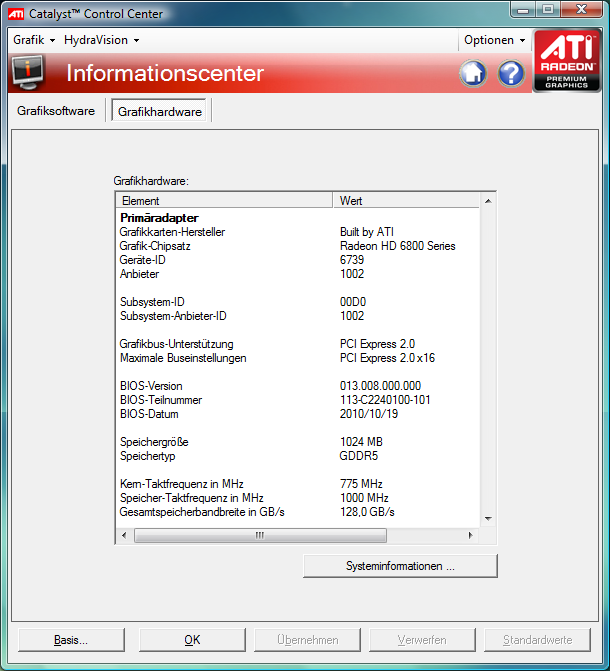Image resolution: width=610 pixels, height=671 pixels.
Task: Select the Subsystem-ID row
Action: point(298,302)
